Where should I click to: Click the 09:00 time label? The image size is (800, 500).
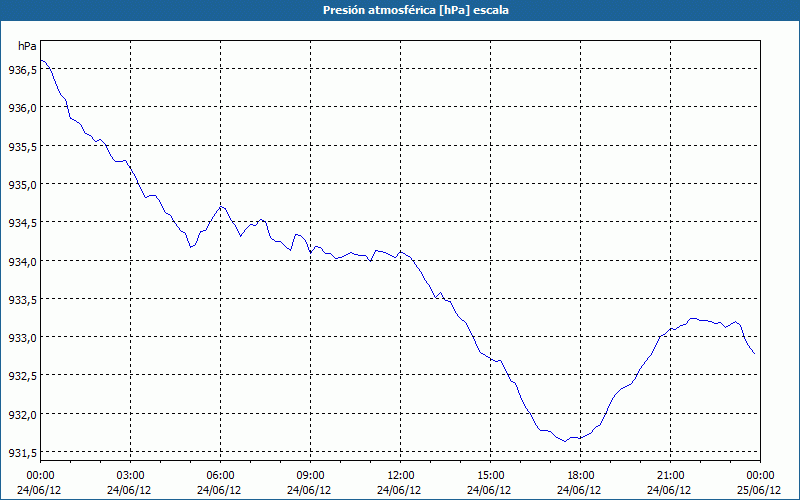310,476
